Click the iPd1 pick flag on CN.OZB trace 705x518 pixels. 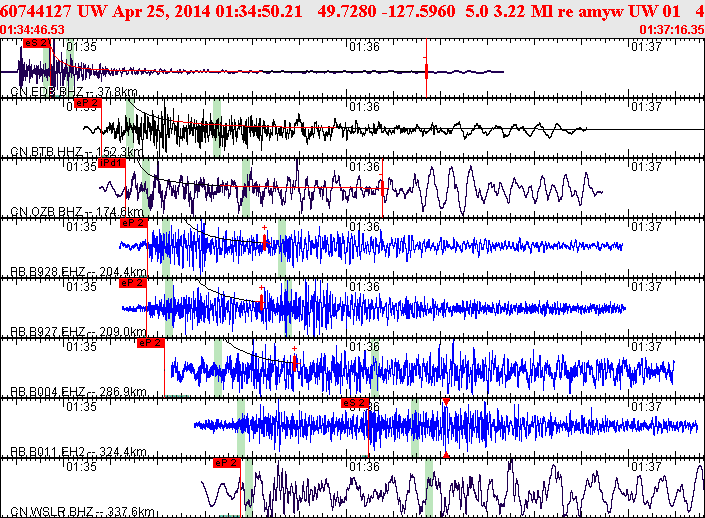point(112,163)
